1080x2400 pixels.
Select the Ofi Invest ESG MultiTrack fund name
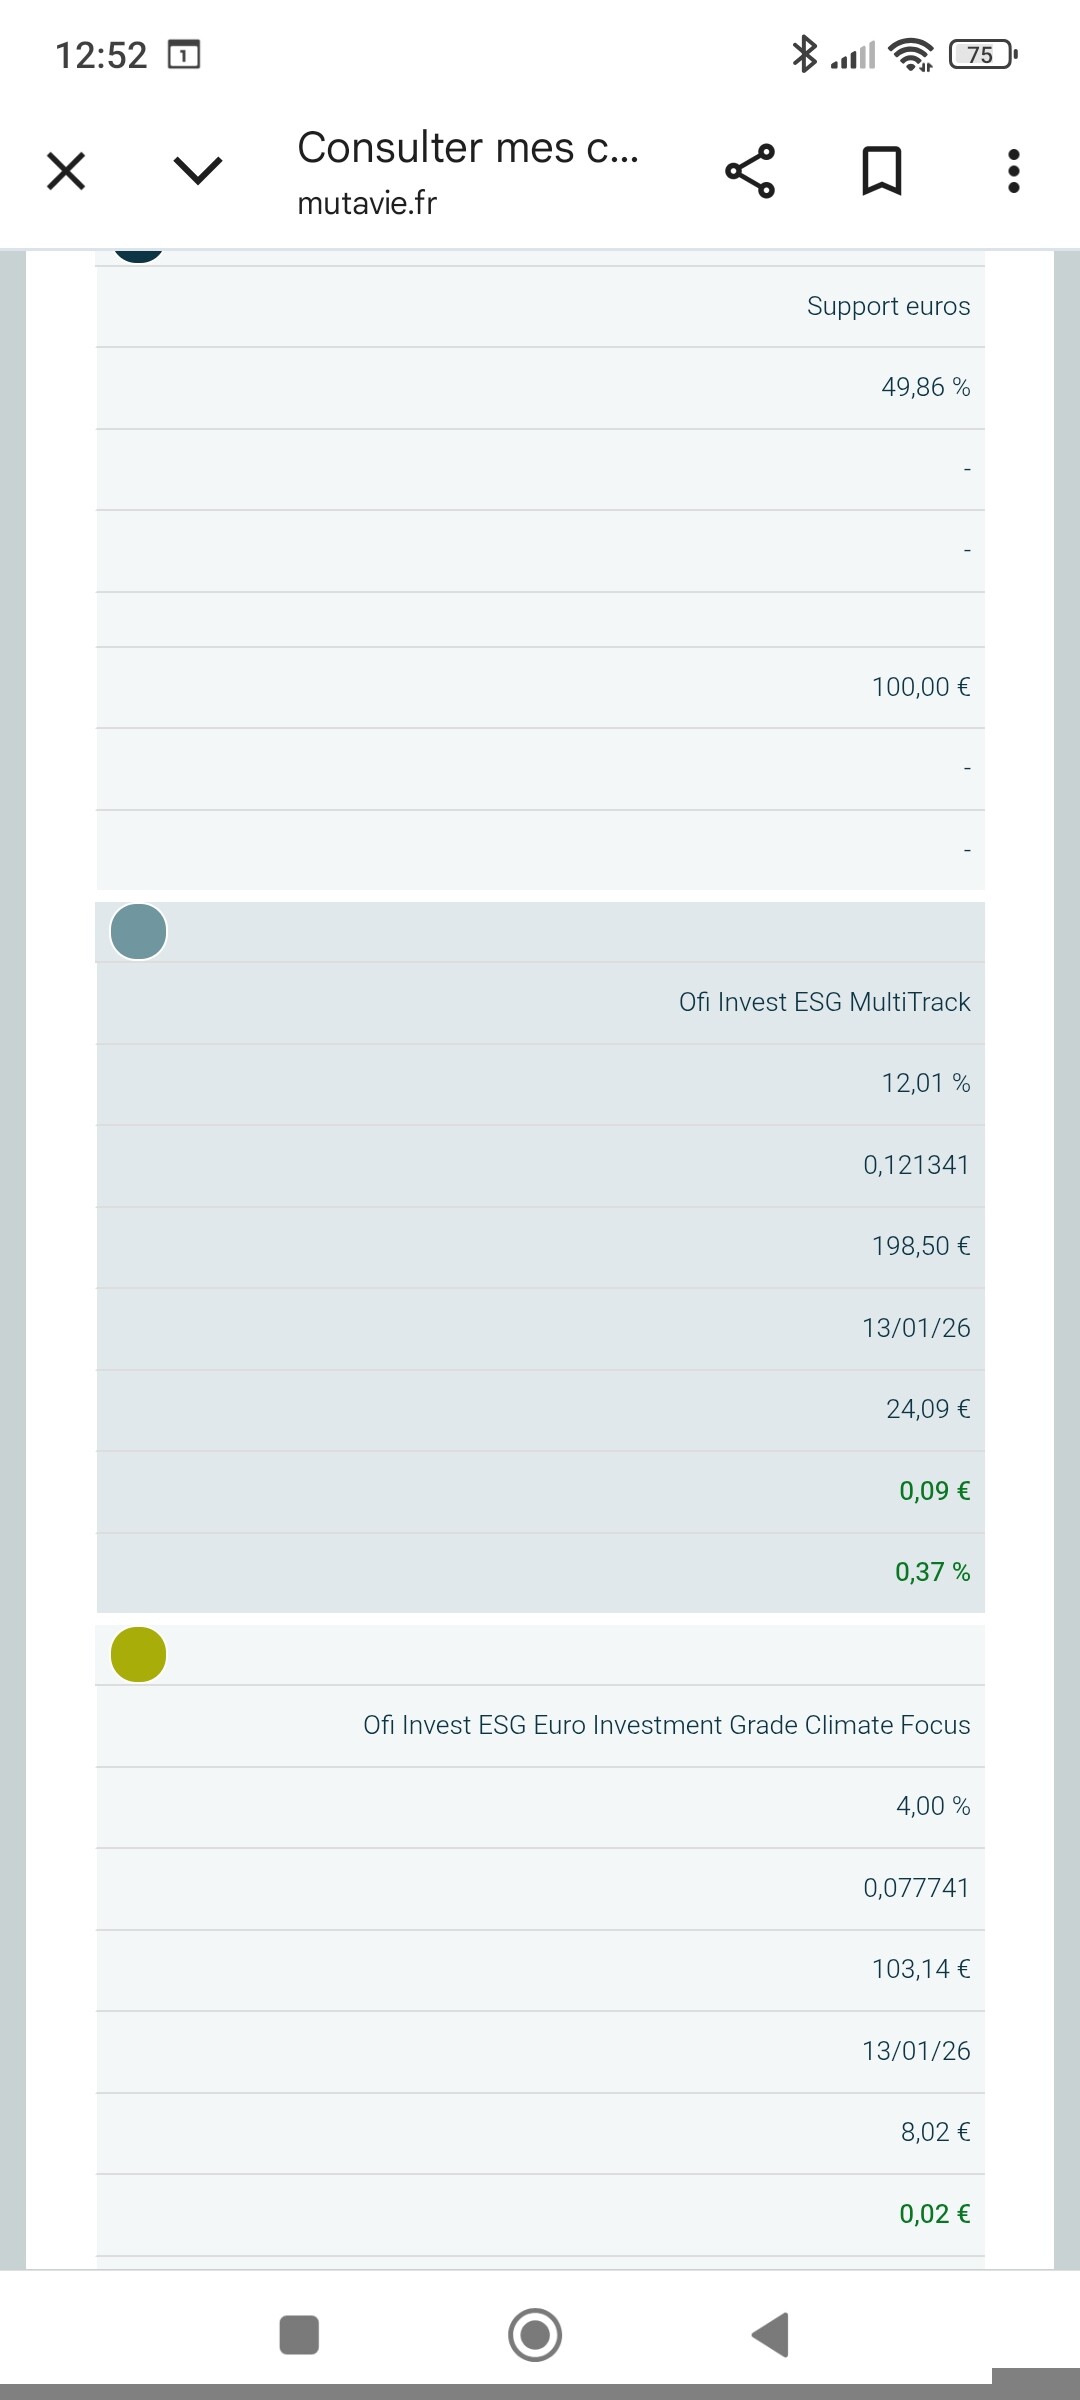[824, 1002]
